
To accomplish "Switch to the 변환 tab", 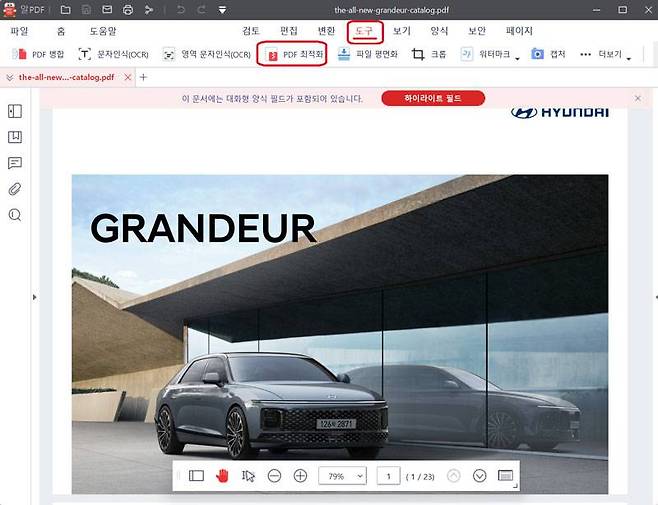I will tap(326, 31).
